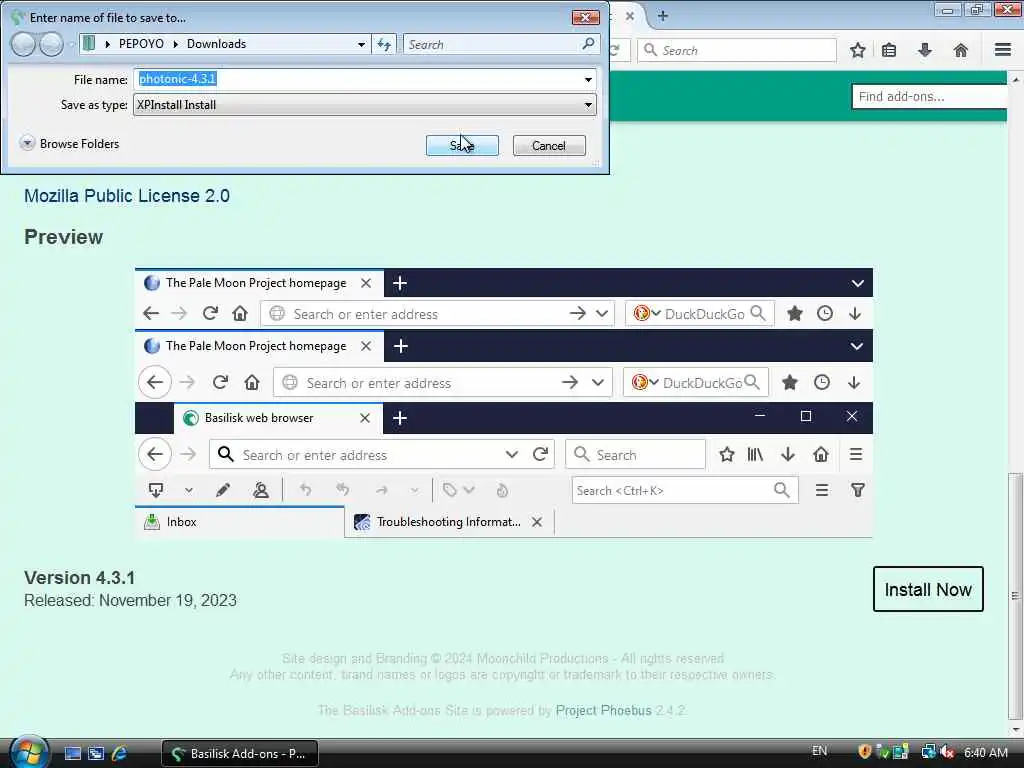Refresh the Downloads folder in dialog
The width and height of the screenshot is (1024, 768).
click(384, 44)
